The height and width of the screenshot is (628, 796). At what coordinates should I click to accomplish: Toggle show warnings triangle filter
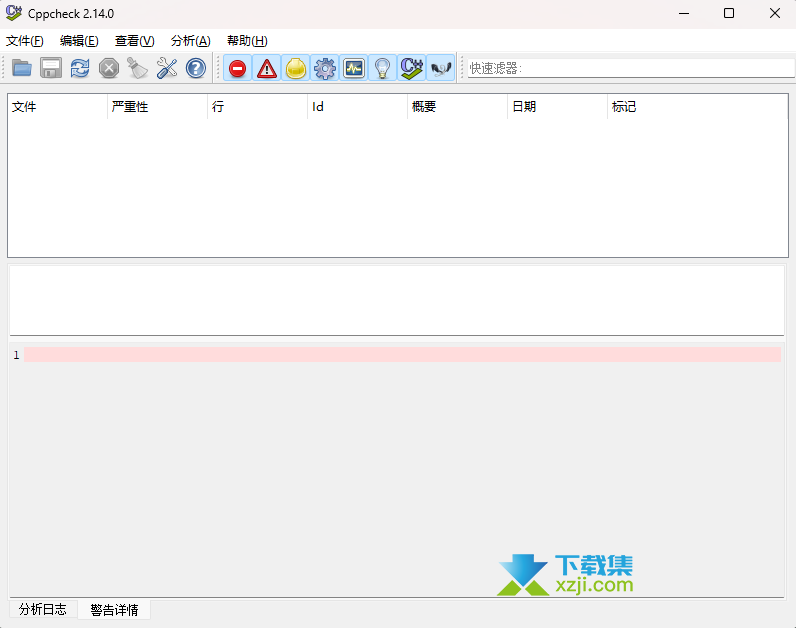click(267, 68)
